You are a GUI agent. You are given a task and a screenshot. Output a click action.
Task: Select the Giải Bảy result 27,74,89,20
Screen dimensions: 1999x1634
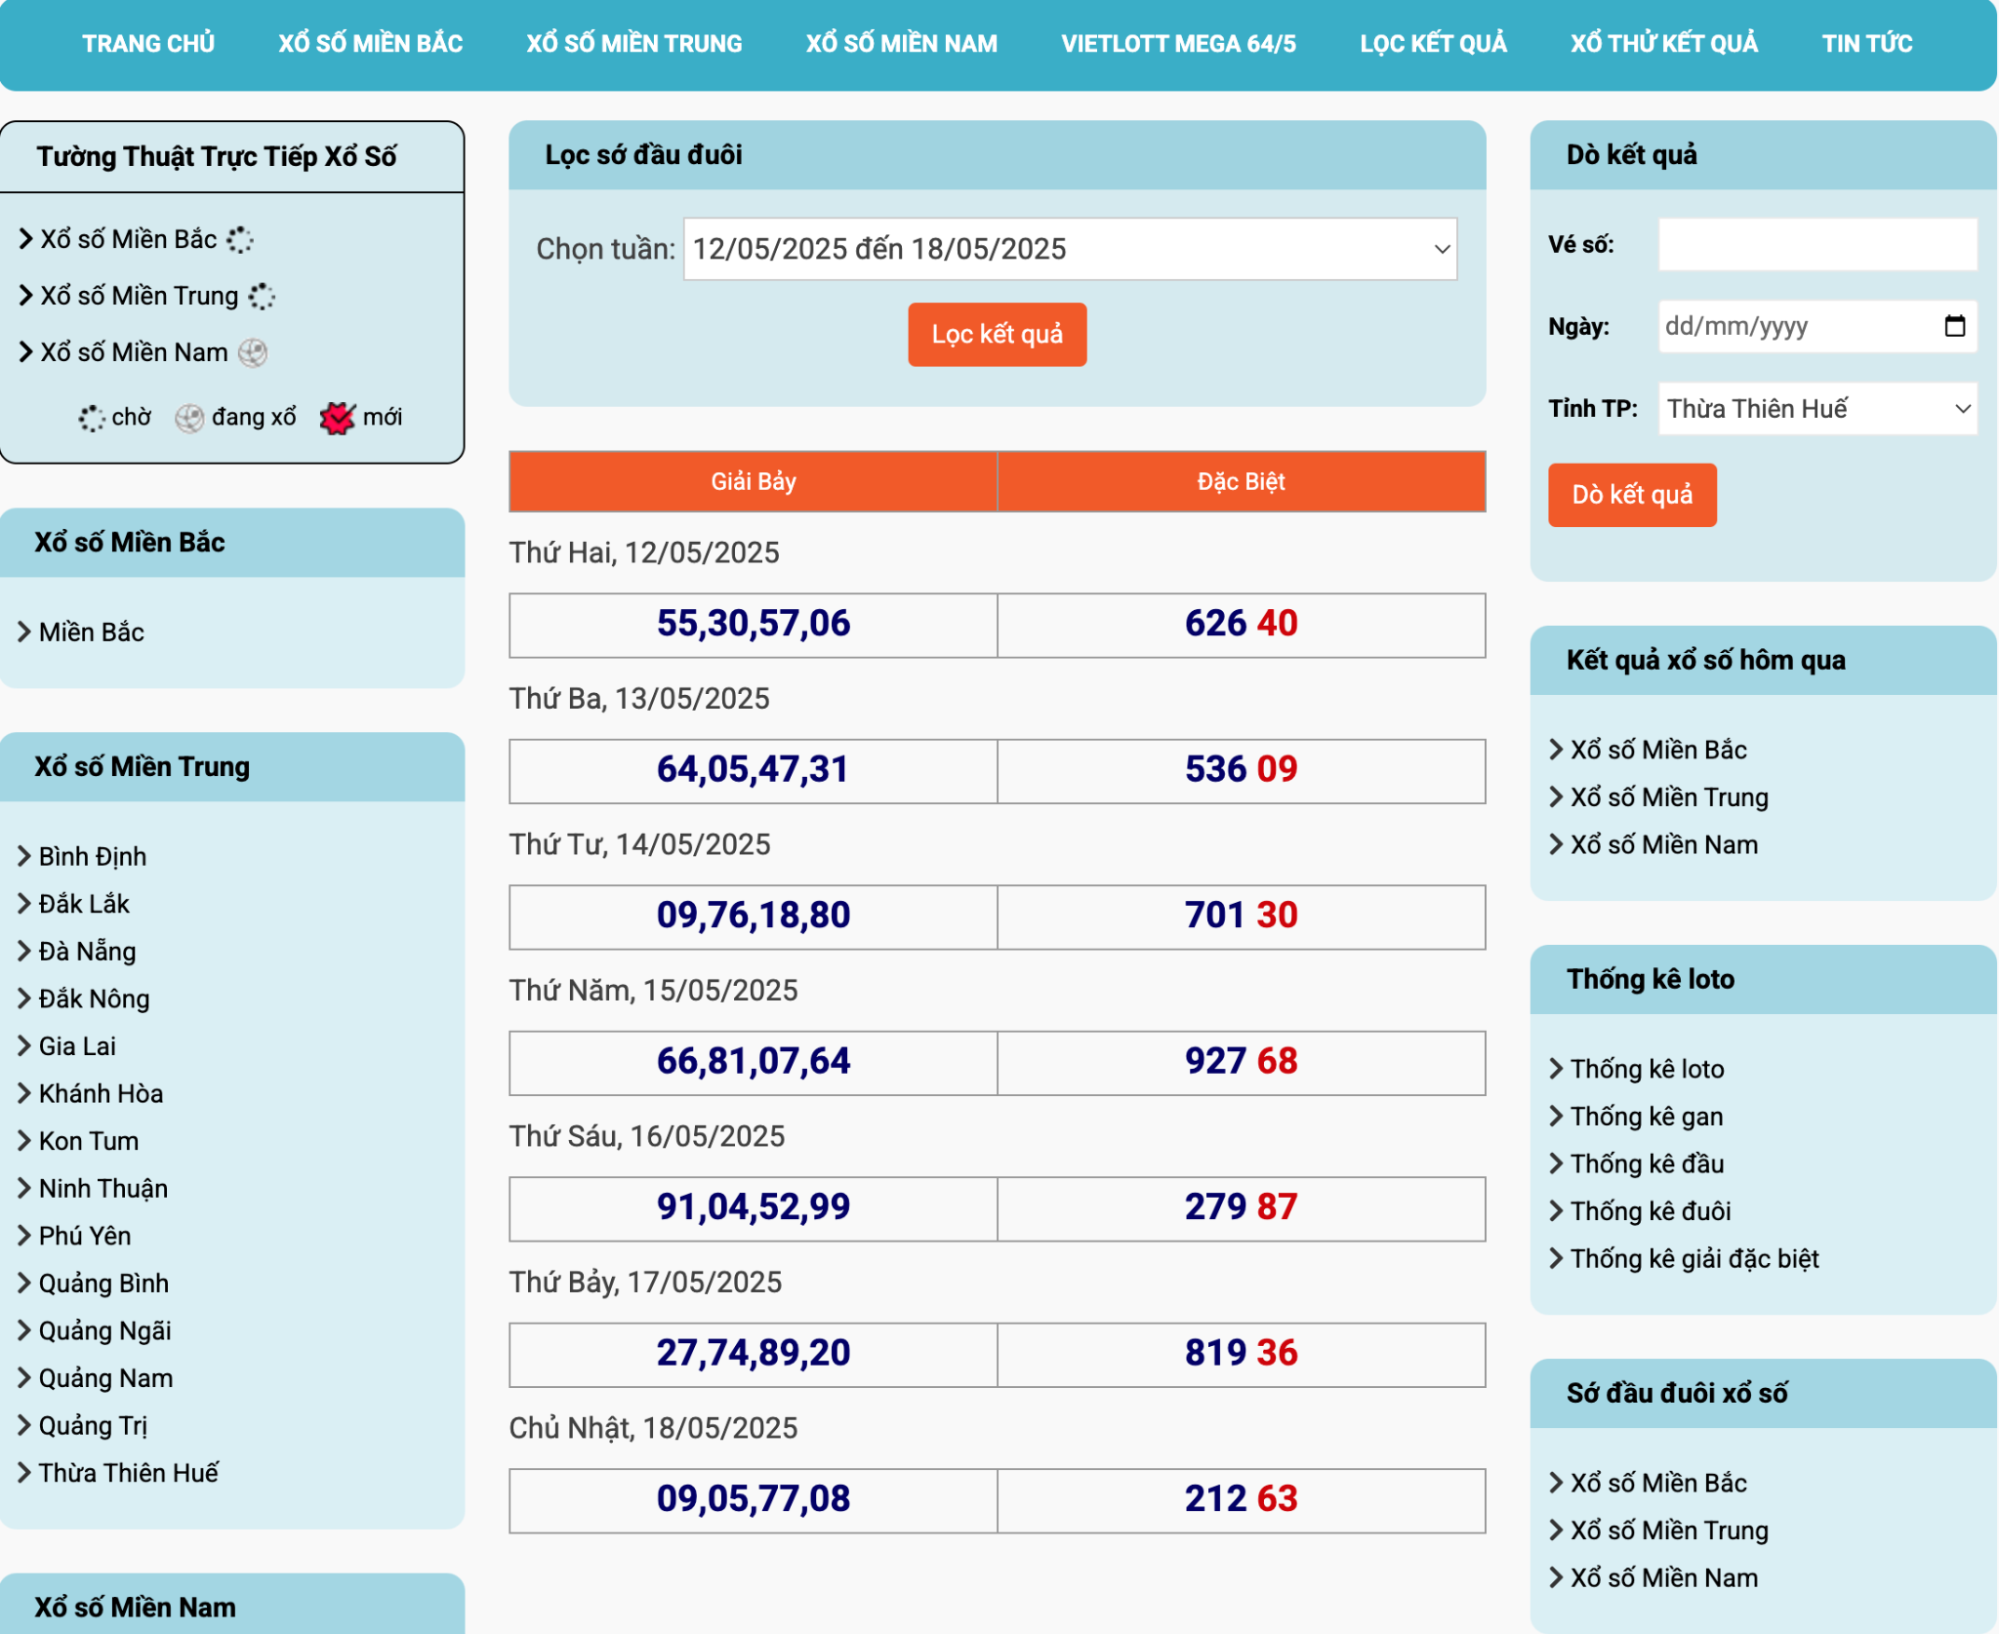coord(753,1354)
